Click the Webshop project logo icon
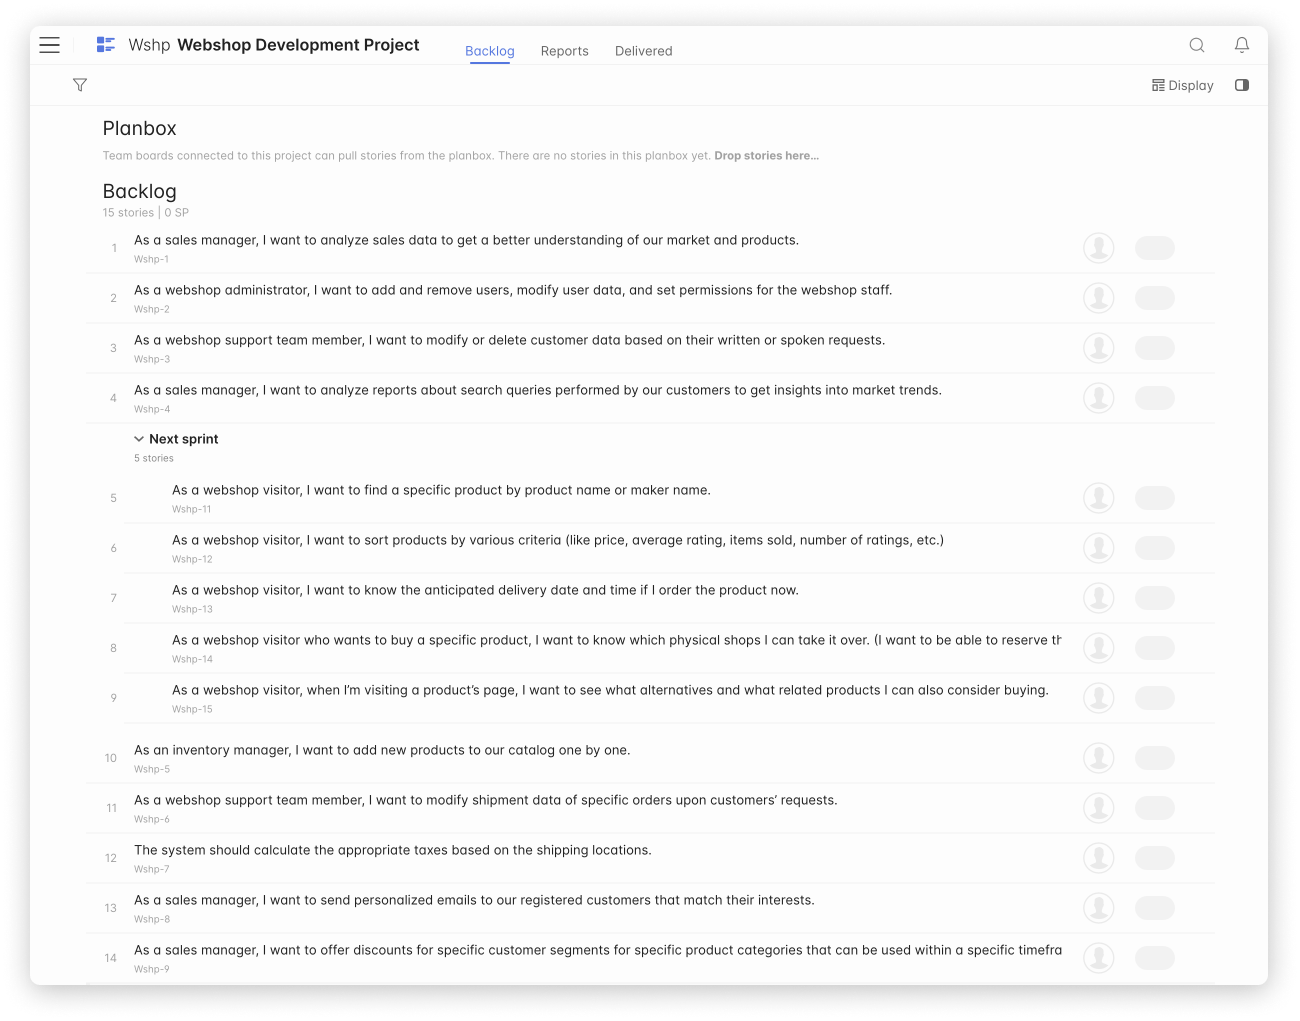 pyautogui.click(x=105, y=45)
